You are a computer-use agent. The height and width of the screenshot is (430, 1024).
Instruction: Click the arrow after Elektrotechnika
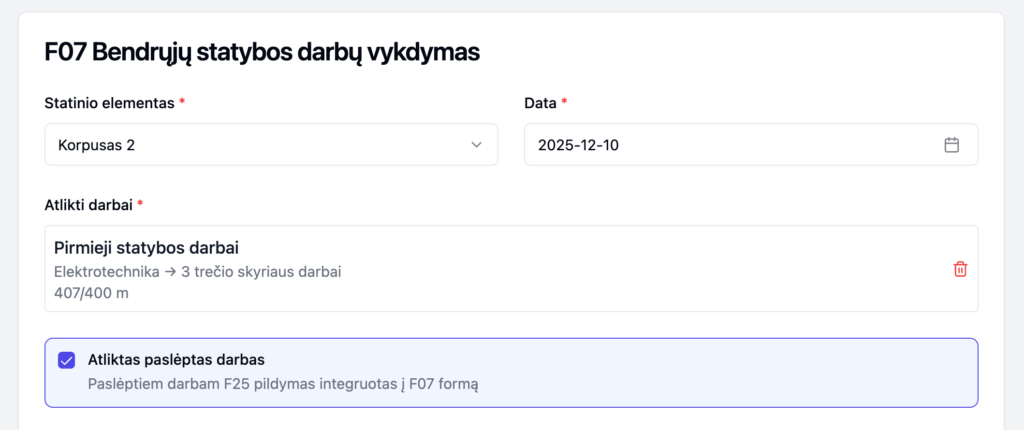pos(171,272)
